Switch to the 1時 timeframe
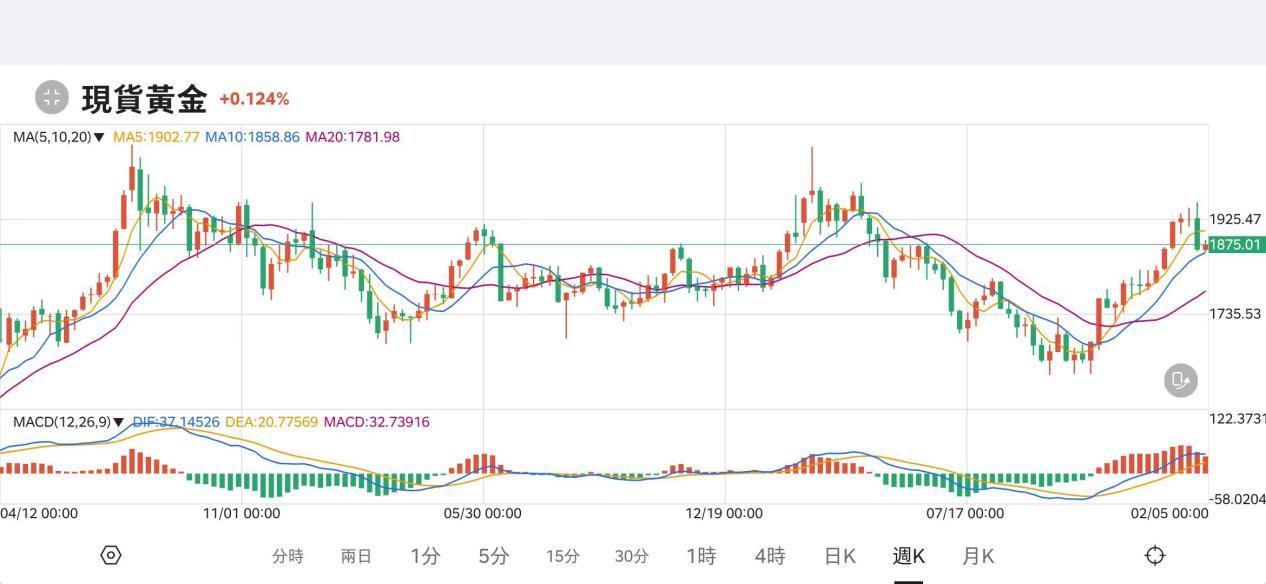Image resolution: width=1266 pixels, height=584 pixels. click(x=701, y=557)
